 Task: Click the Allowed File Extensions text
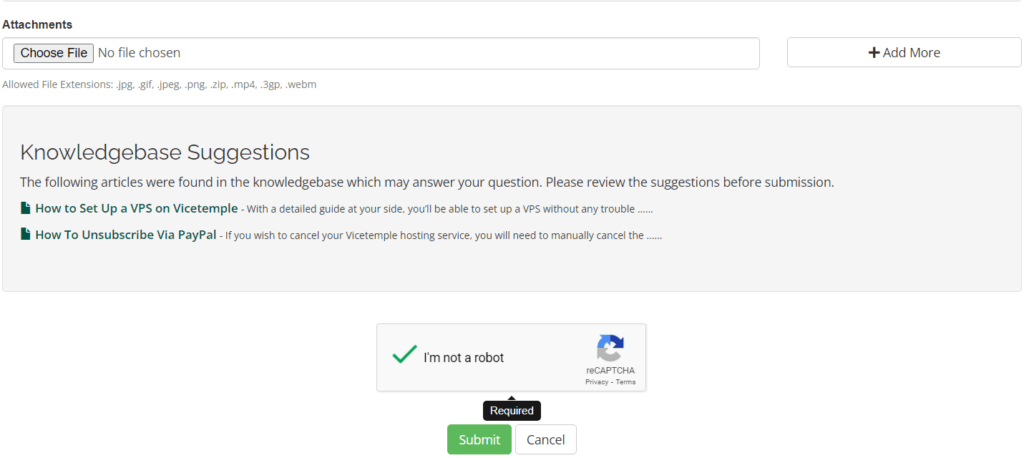(x=159, y=85)
